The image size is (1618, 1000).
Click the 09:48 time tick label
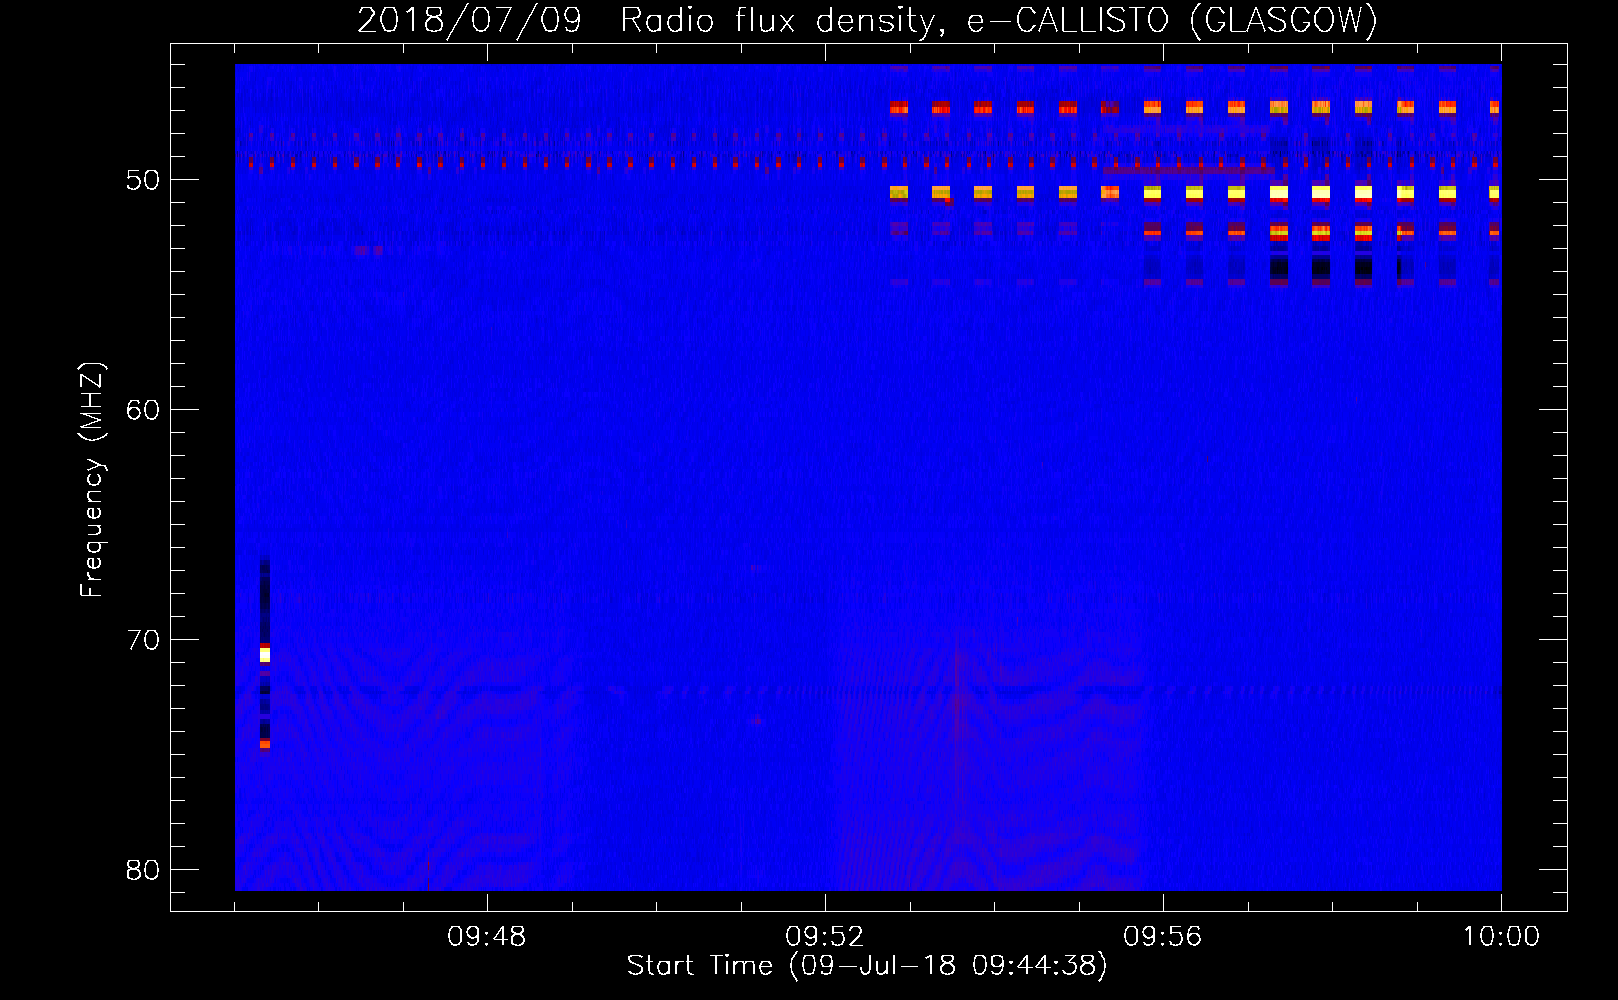487,937
